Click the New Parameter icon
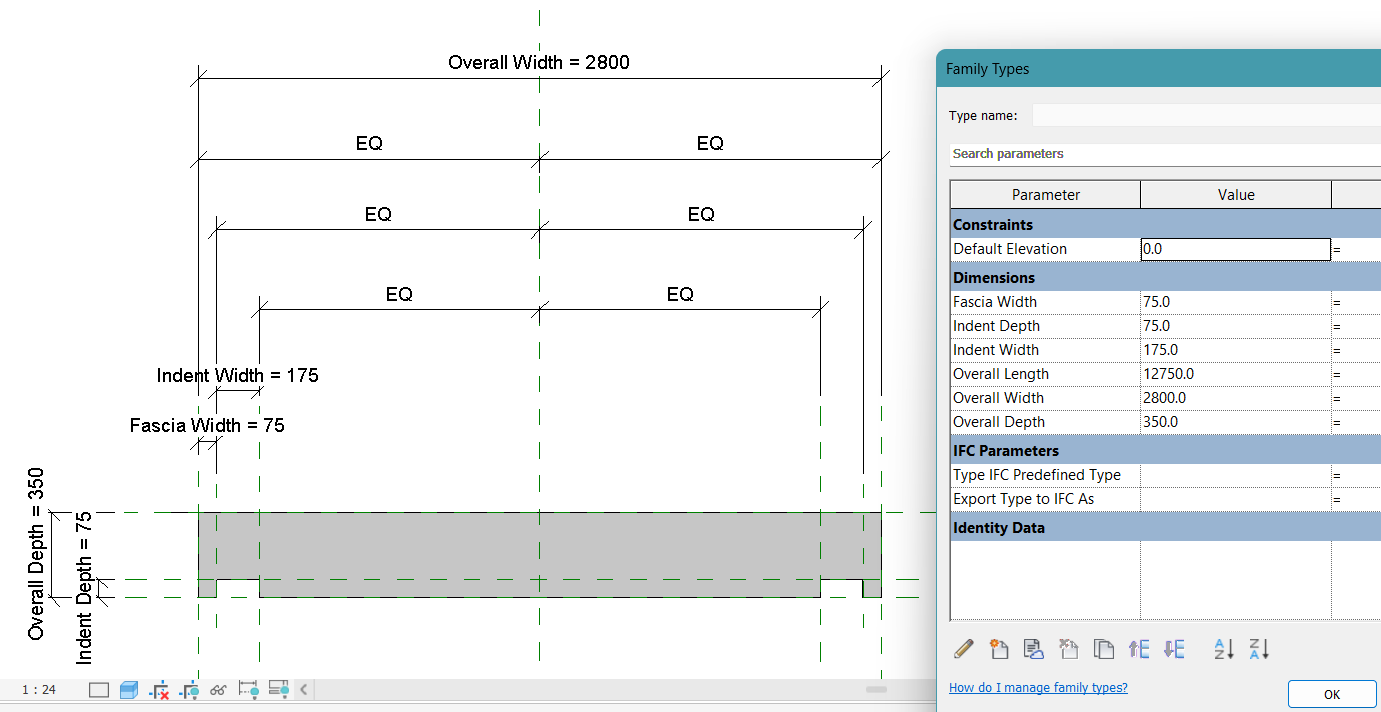This screenshot has width=1381, height=712. [x=998, y=649]
